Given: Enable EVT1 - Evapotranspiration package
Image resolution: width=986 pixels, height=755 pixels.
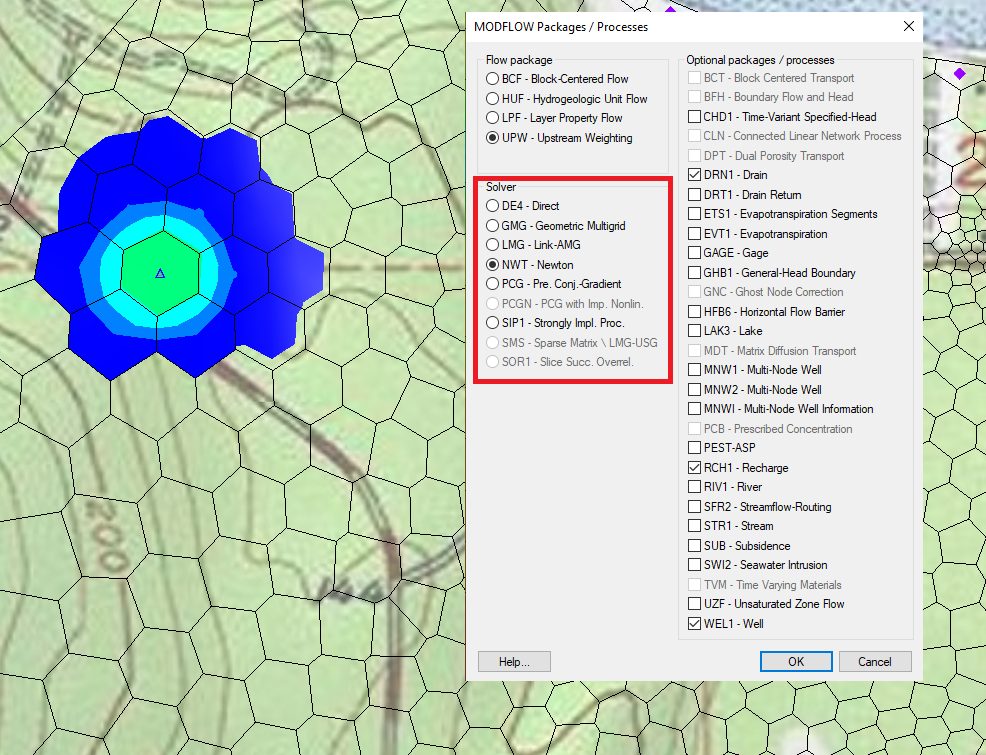Looking at the screenshot, I should (x=694, y=233).
